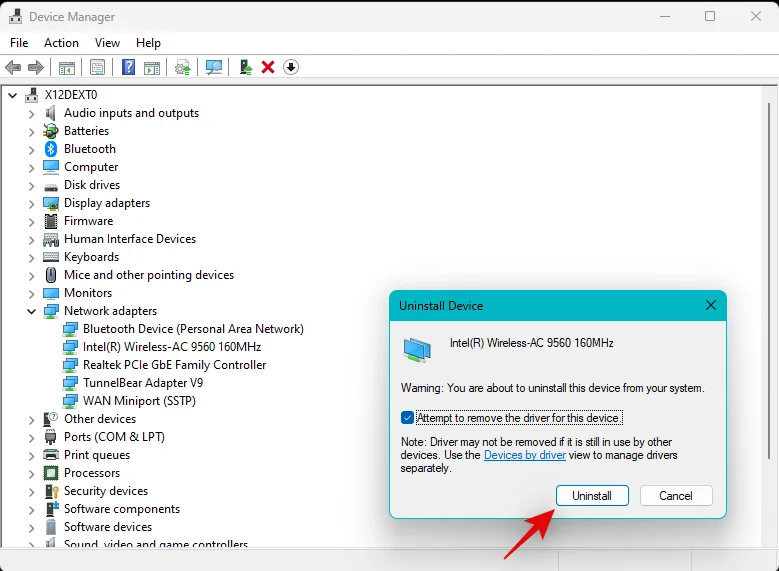Uncheck Attempt to remove the driver checkbox
Image resolution: width=779 pixels, height=571 pixels.
[407, 418]
